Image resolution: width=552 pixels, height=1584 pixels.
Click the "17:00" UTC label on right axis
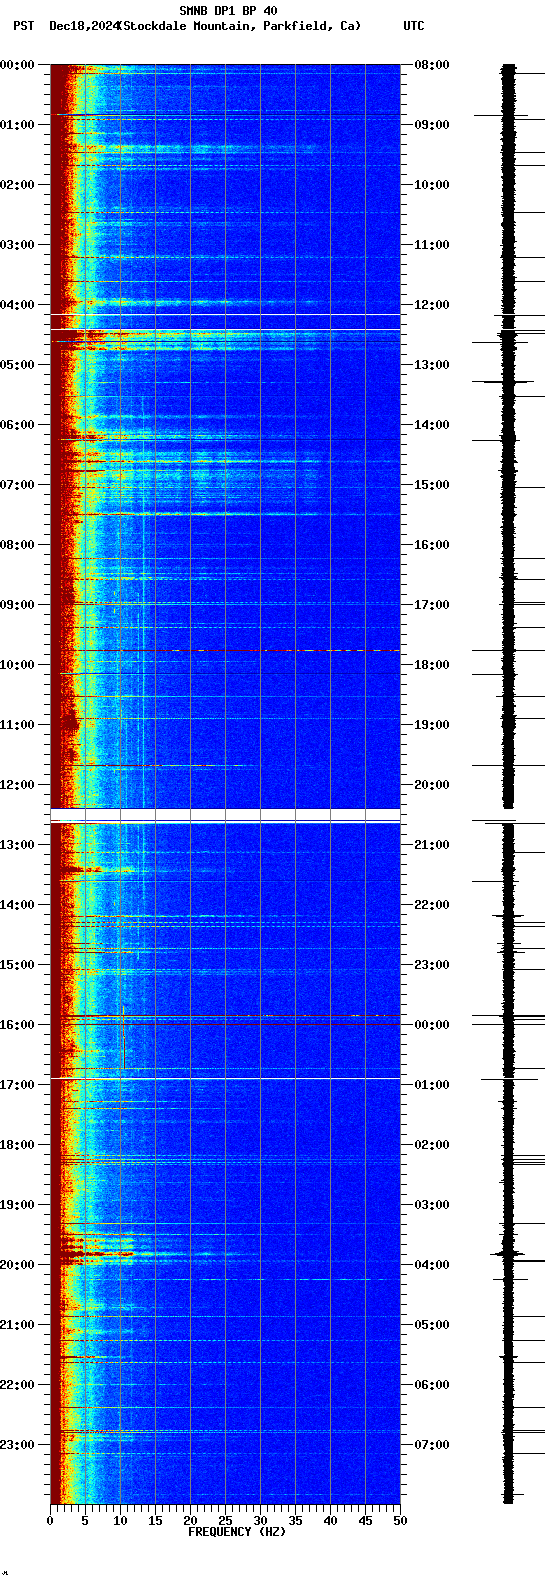tap(432, 605)
